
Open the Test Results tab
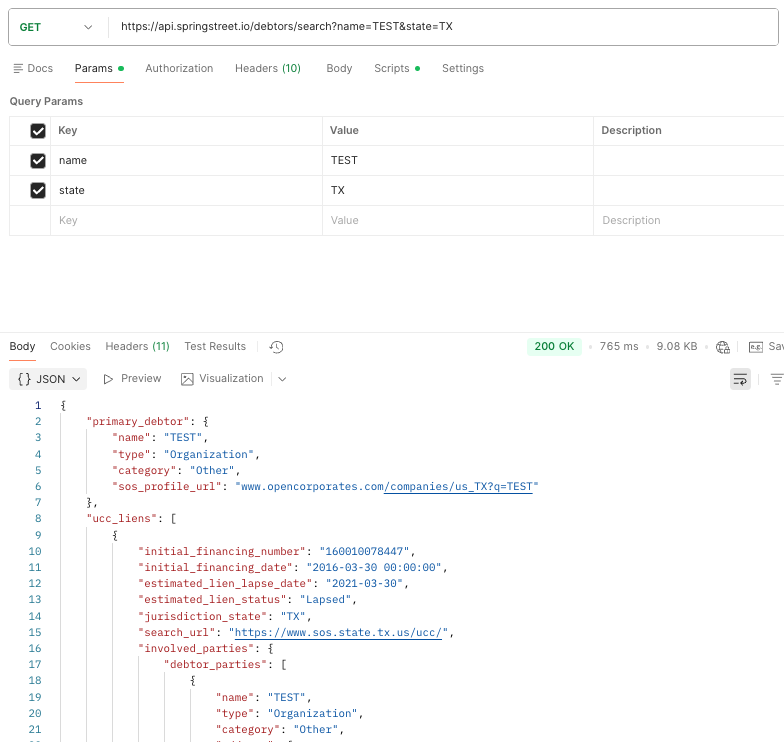[x=214, y=346]
